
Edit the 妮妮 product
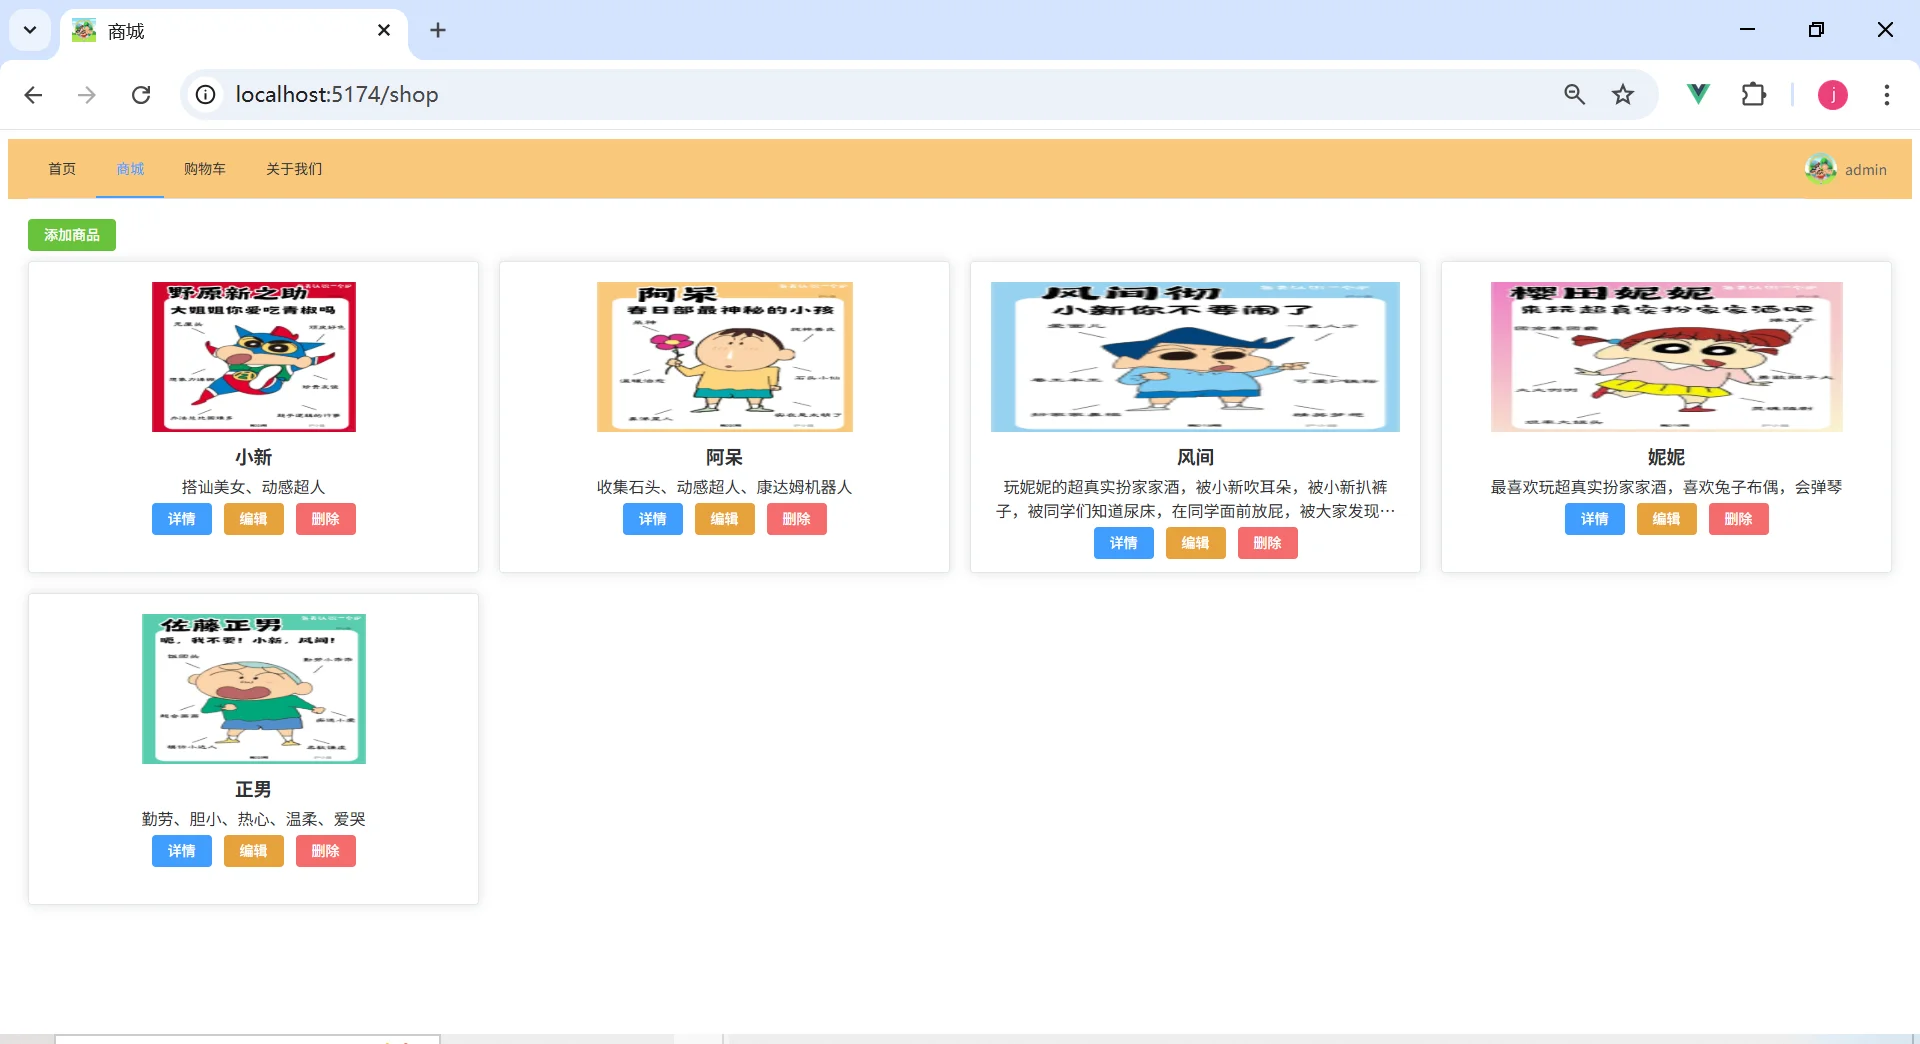click(x=1667, y=519)
